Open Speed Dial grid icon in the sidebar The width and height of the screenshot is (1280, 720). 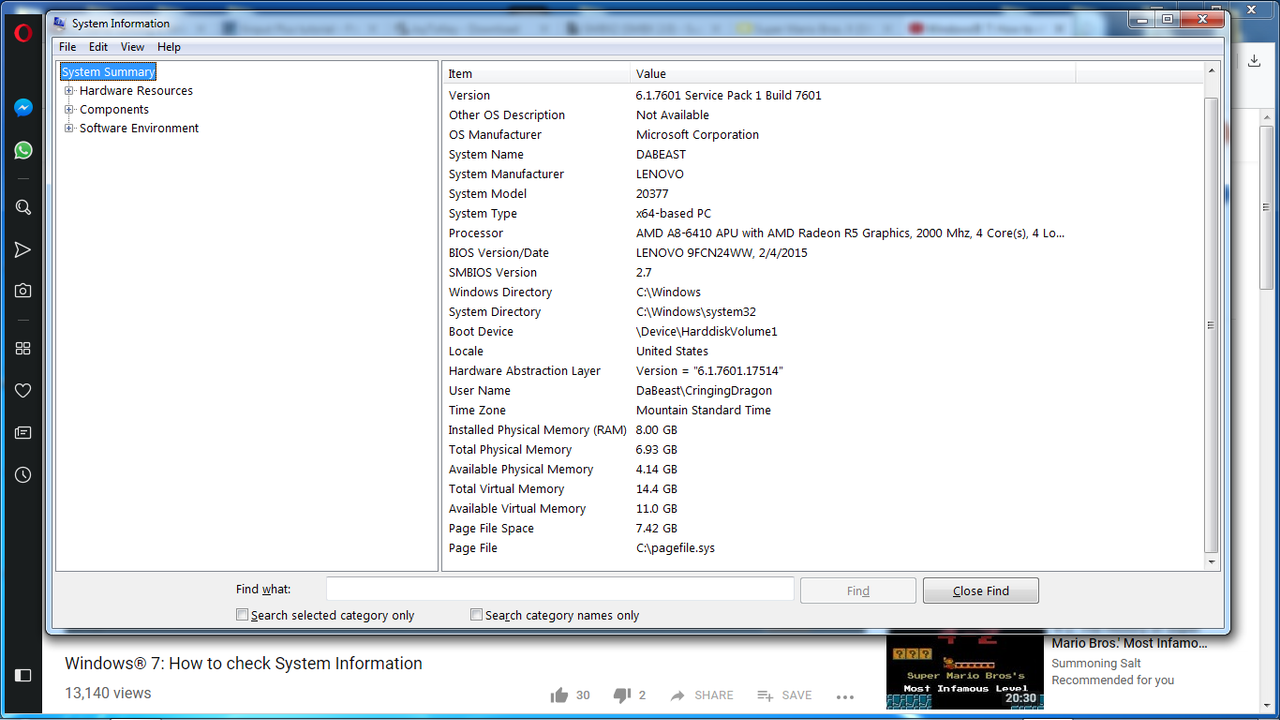23,349
